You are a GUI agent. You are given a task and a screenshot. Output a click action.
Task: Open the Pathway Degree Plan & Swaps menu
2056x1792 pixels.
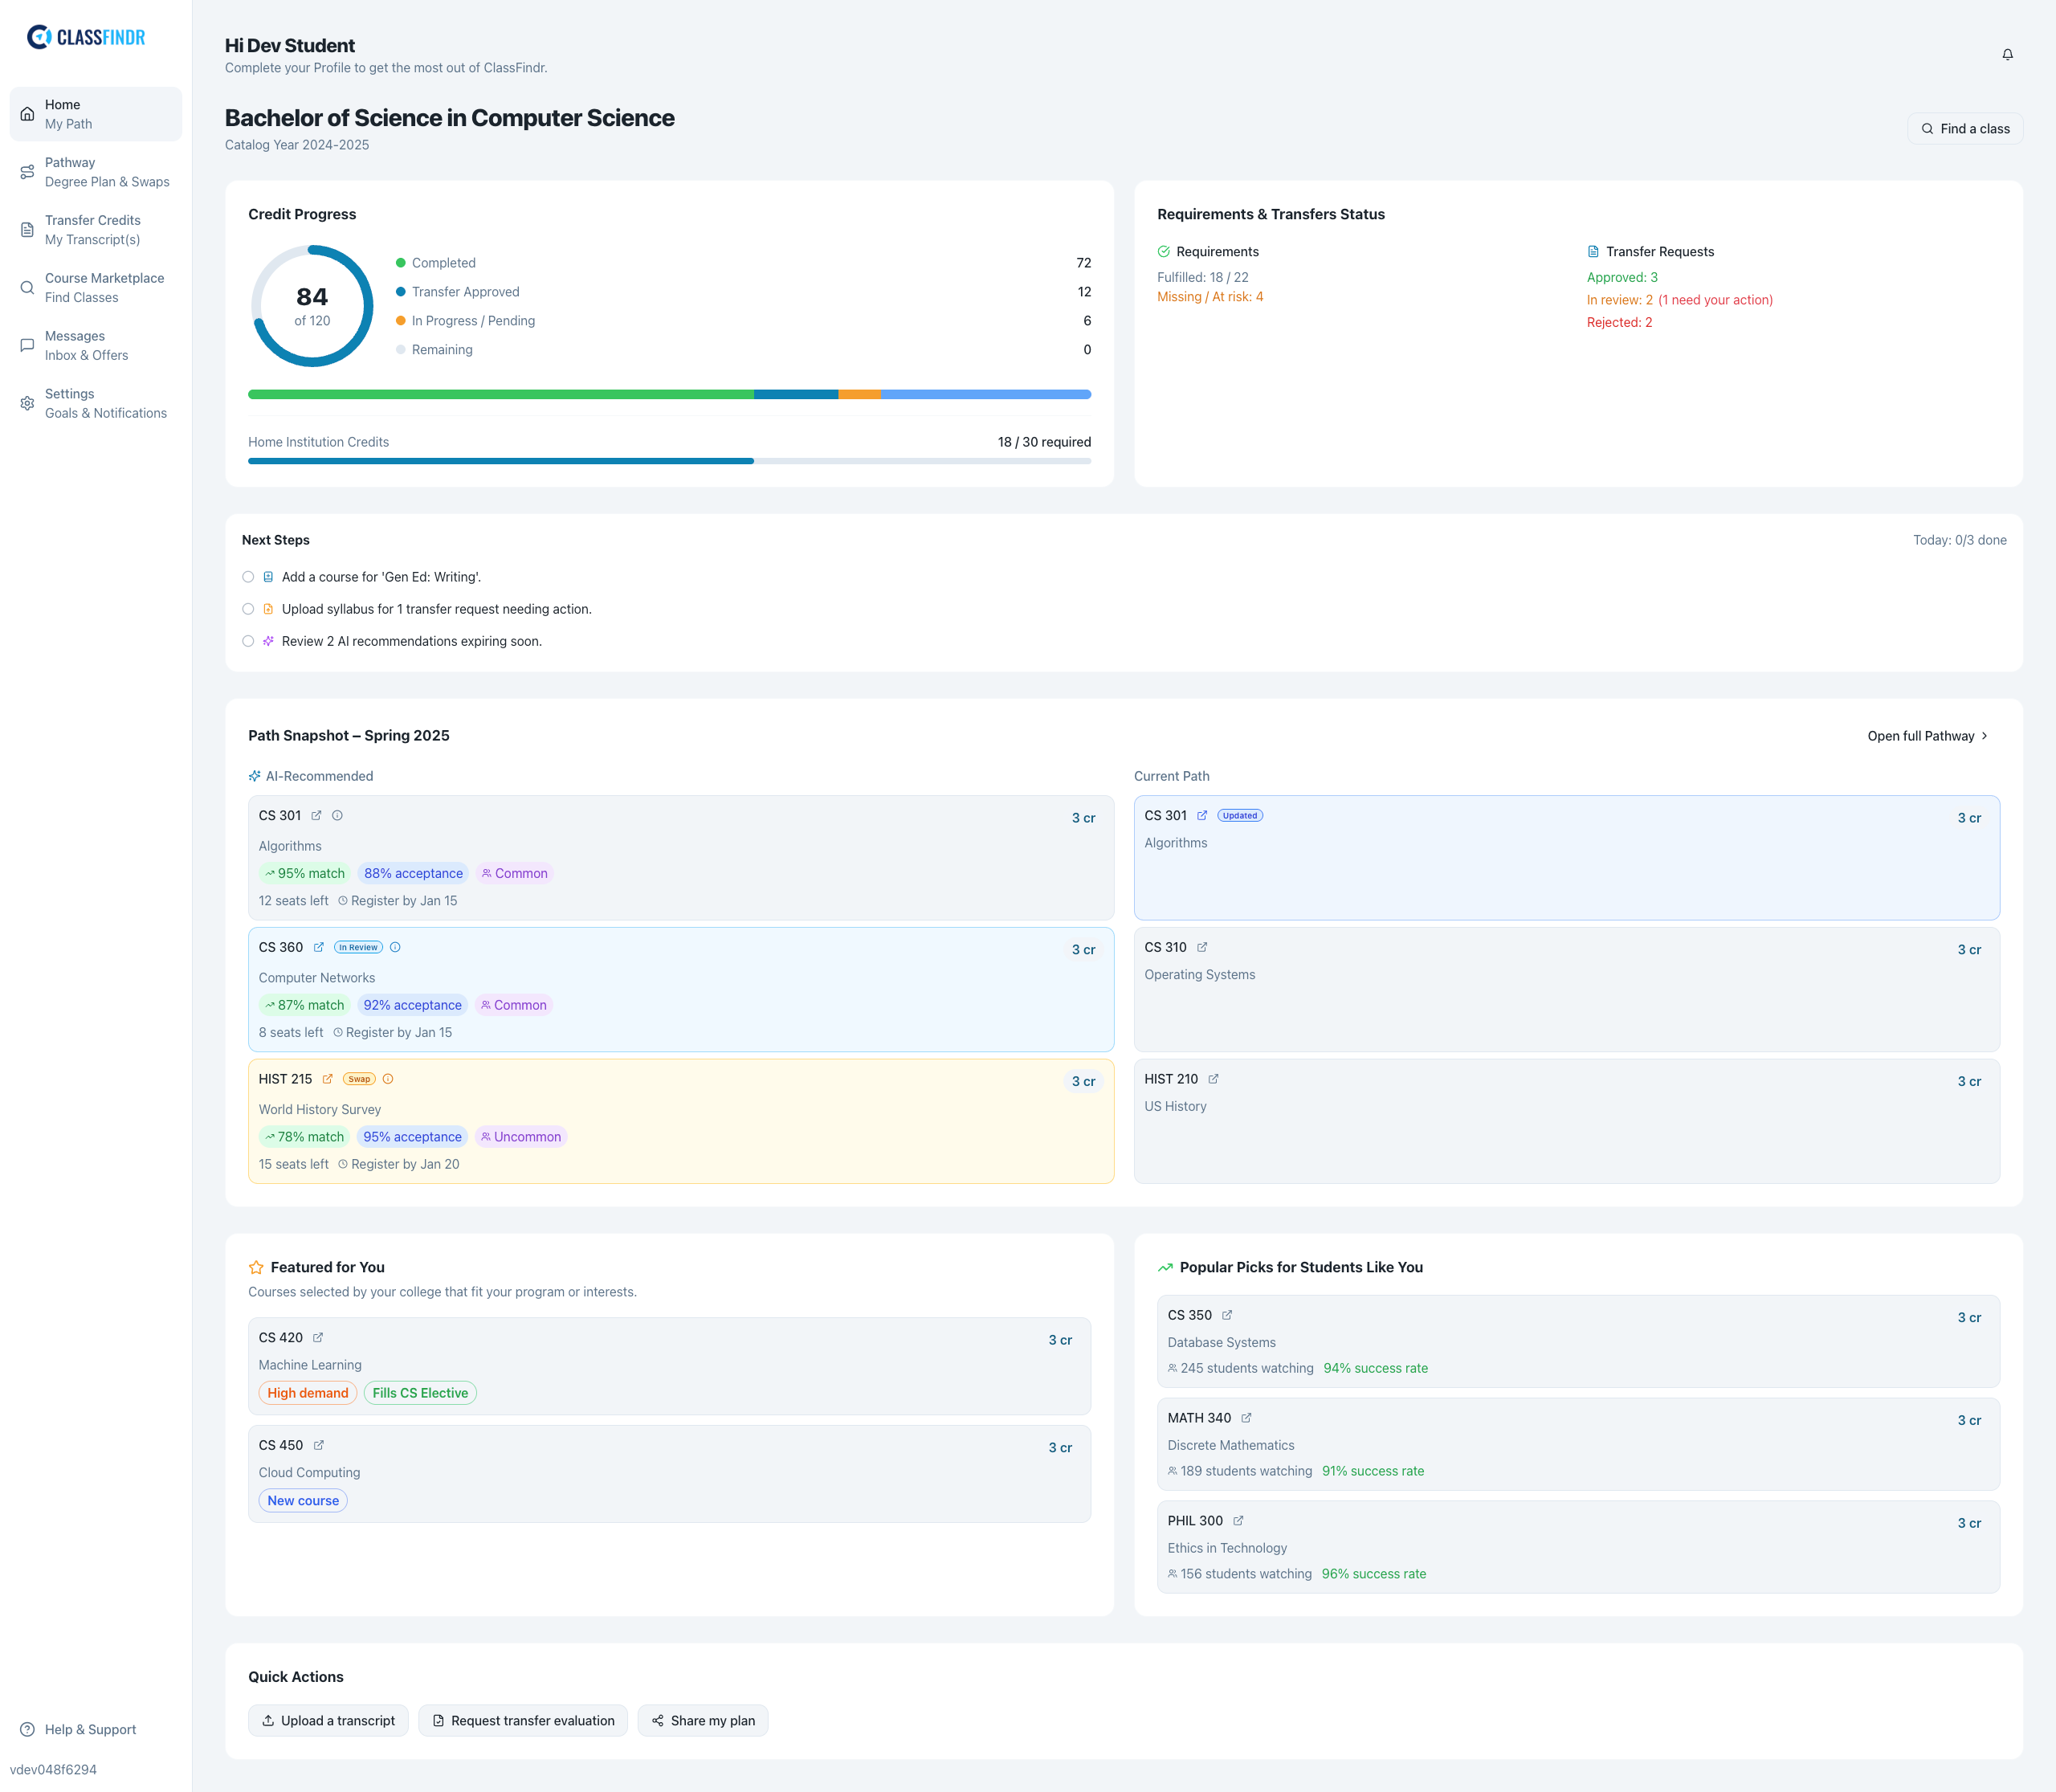[96, 172]
